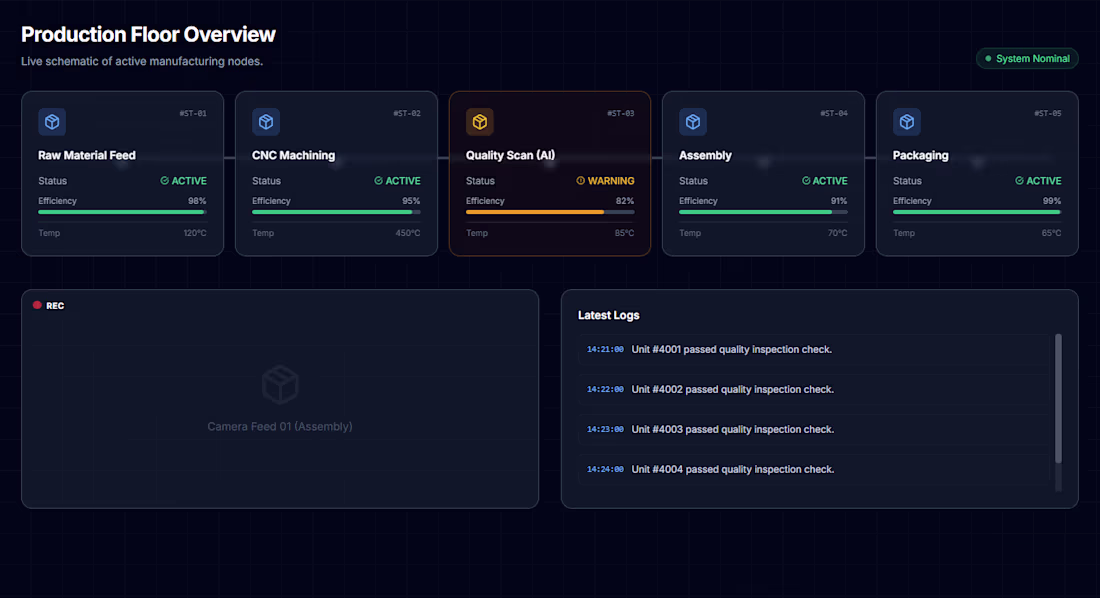This screenshot has height=598, width=1100.
Task: Click the #ST-02 station ID label
Action: point(406,113)
